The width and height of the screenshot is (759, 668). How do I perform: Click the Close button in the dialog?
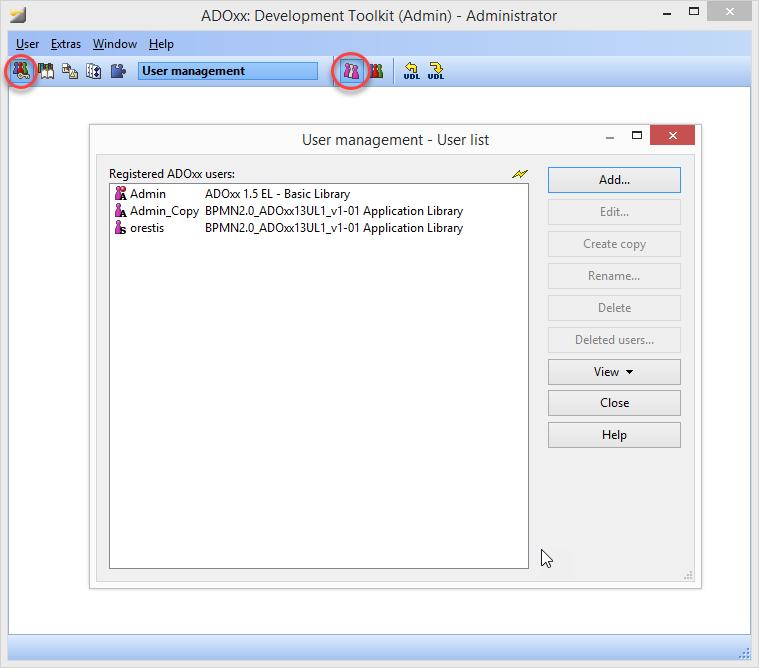coord(614,403)
